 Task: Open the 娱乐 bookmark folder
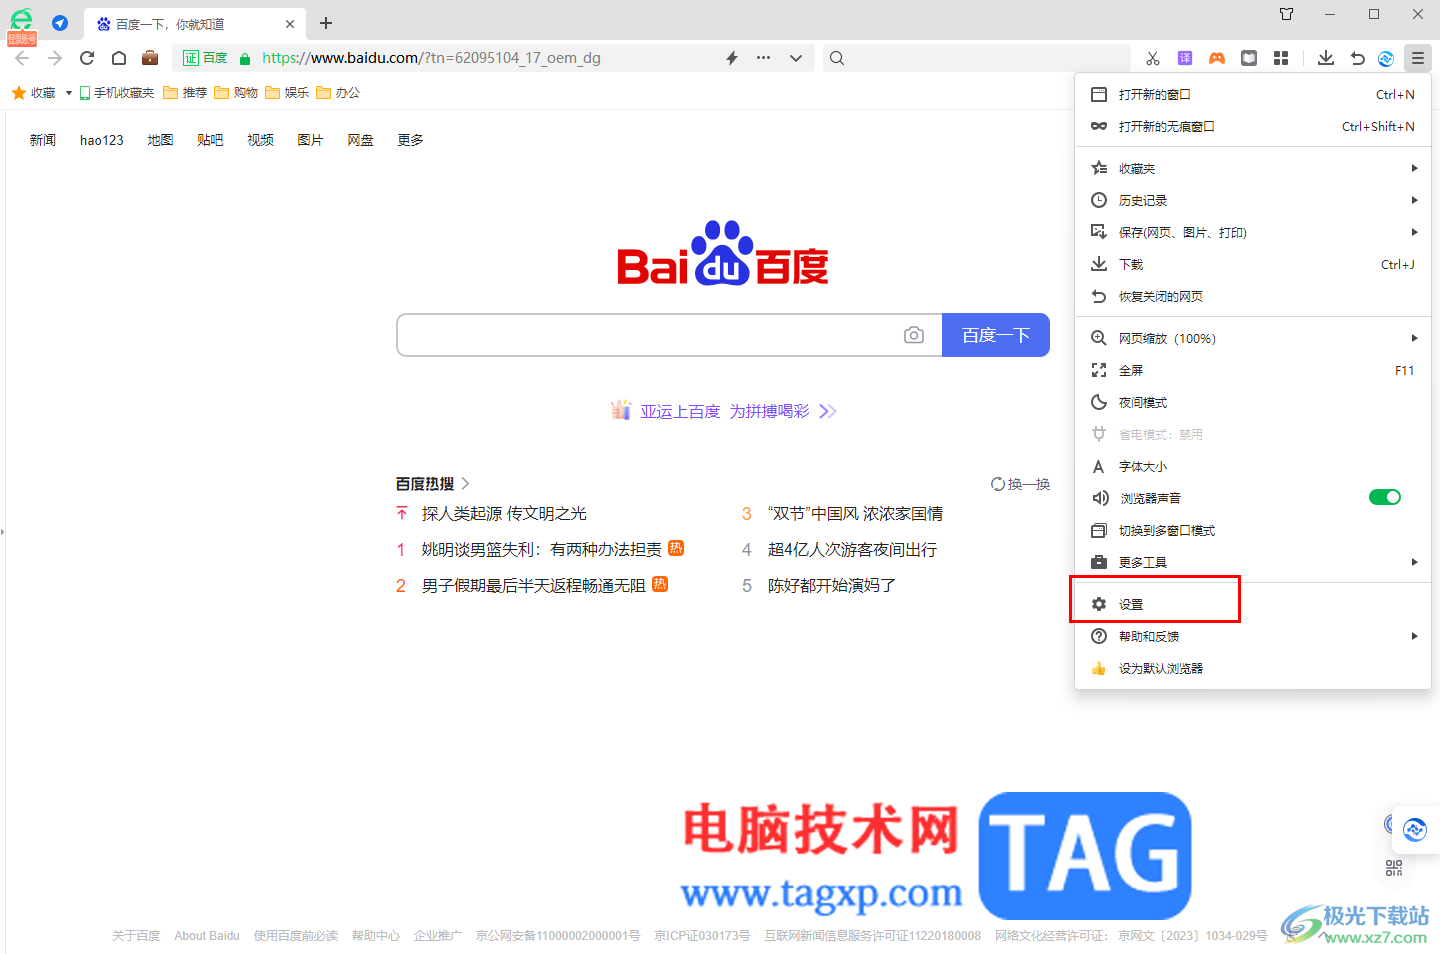point(287,93)
